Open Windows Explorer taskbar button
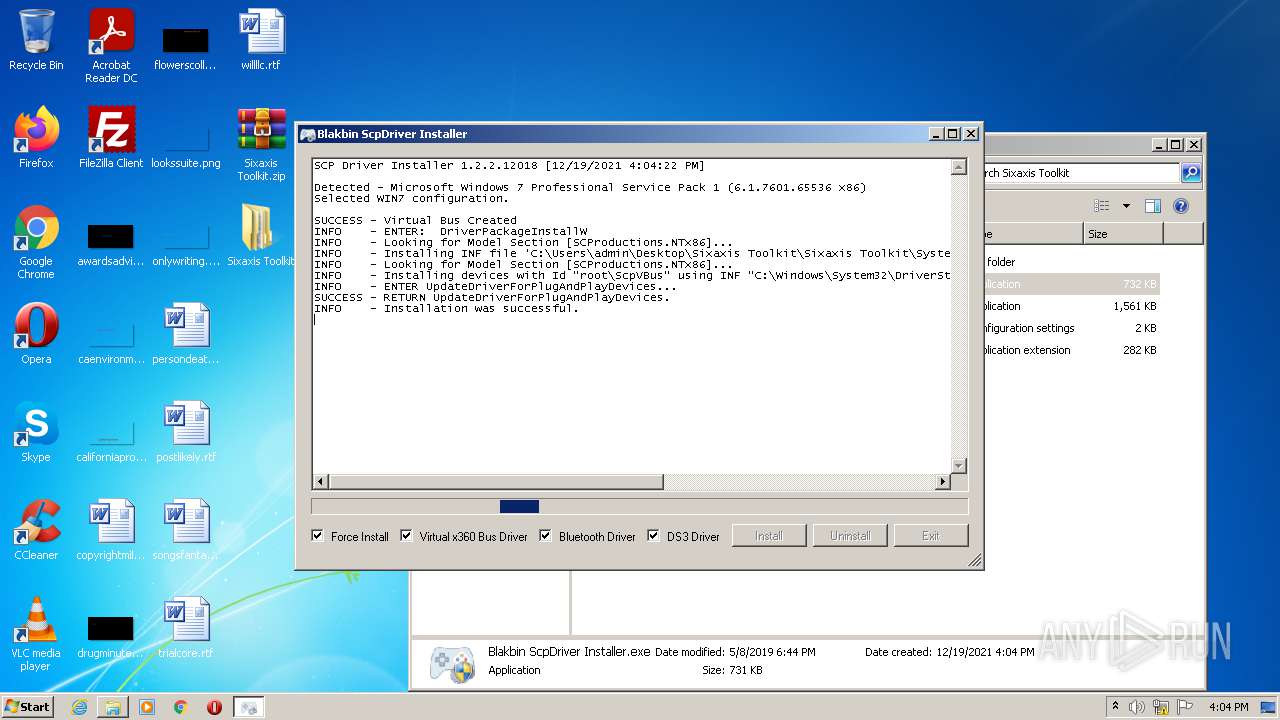The image size is (1280, 720). point(113,707)
